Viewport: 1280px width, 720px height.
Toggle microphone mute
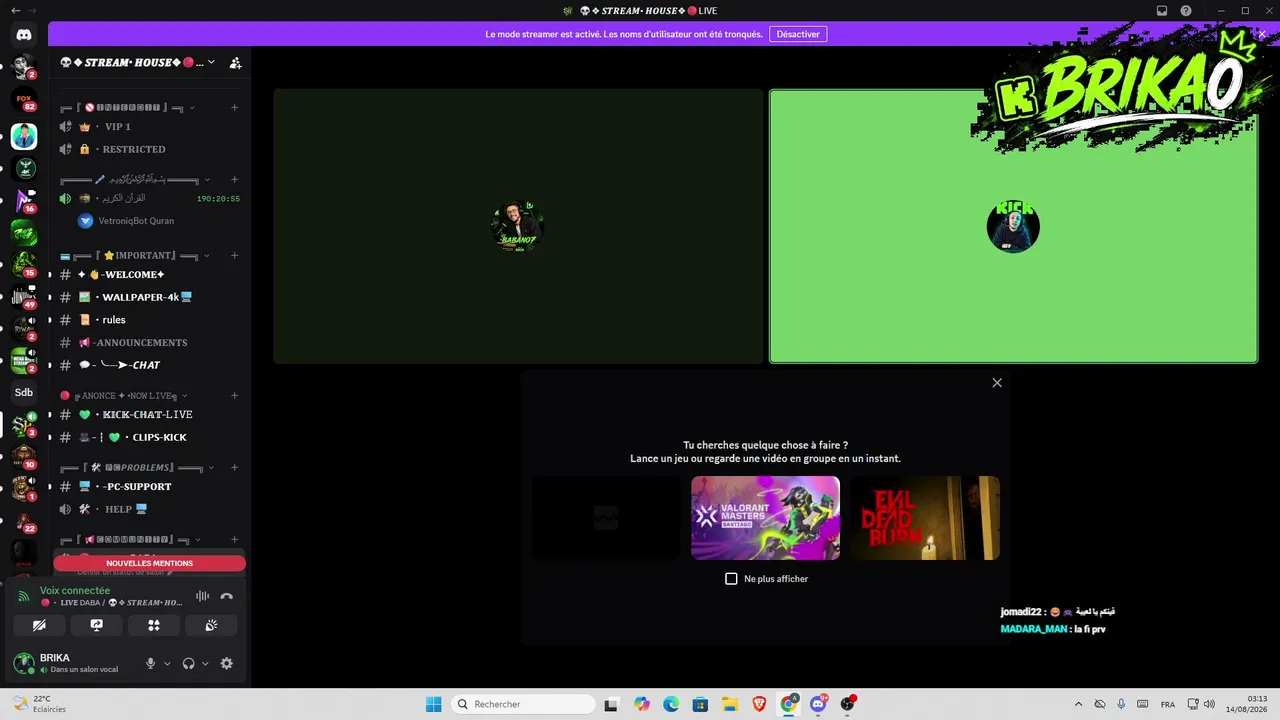click(x=150, y=663)
